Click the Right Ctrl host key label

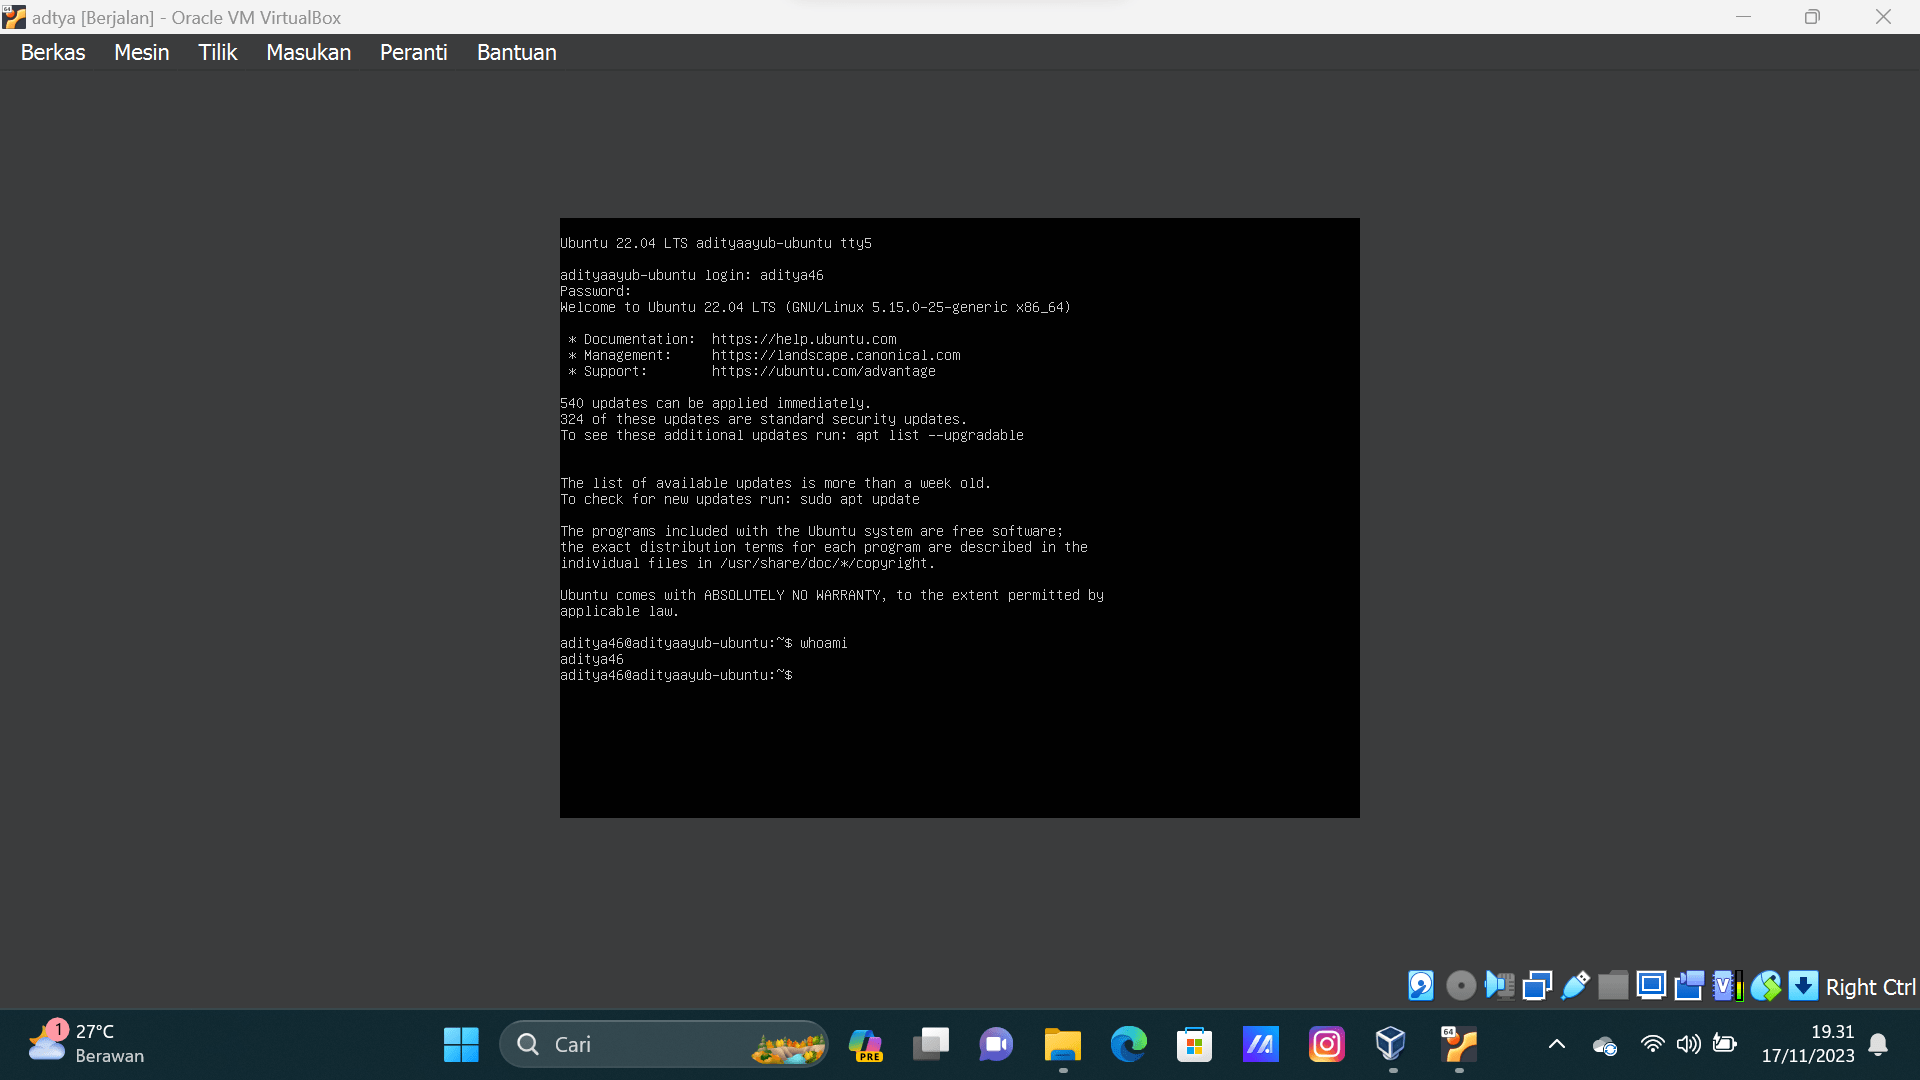[x=1870, y=987]
